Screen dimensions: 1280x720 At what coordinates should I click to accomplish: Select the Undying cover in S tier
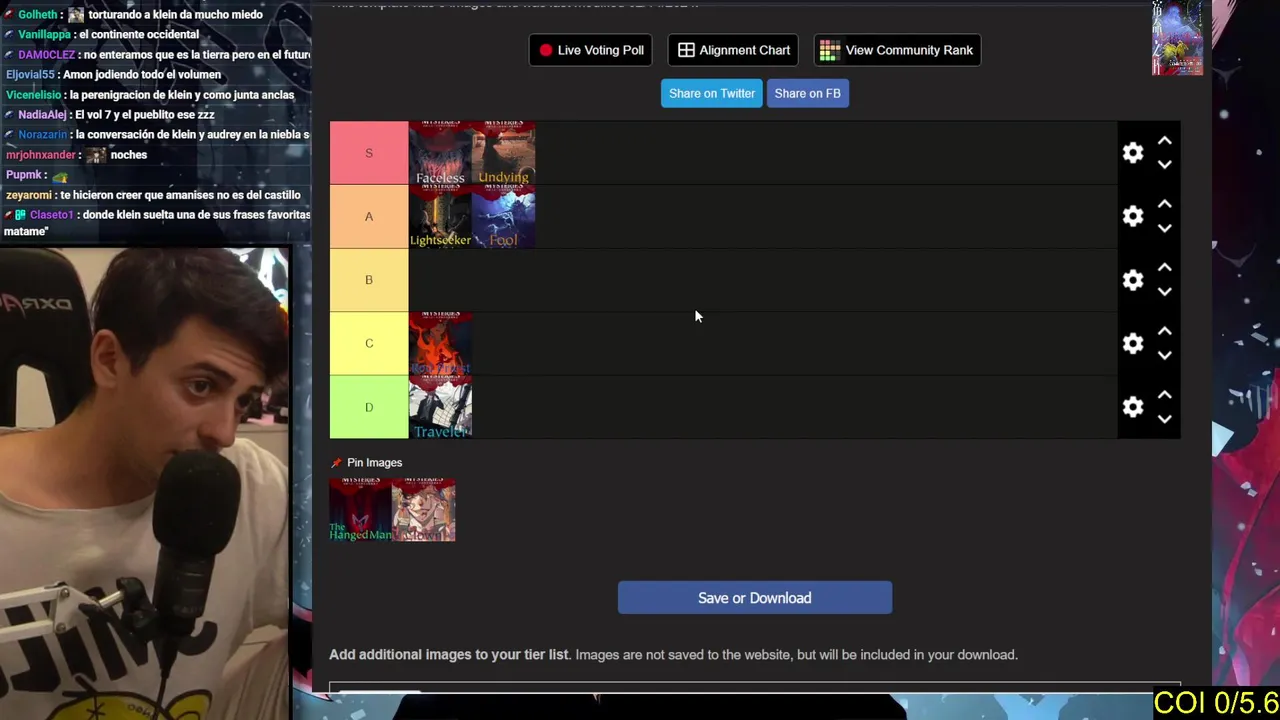click(503, 153)
